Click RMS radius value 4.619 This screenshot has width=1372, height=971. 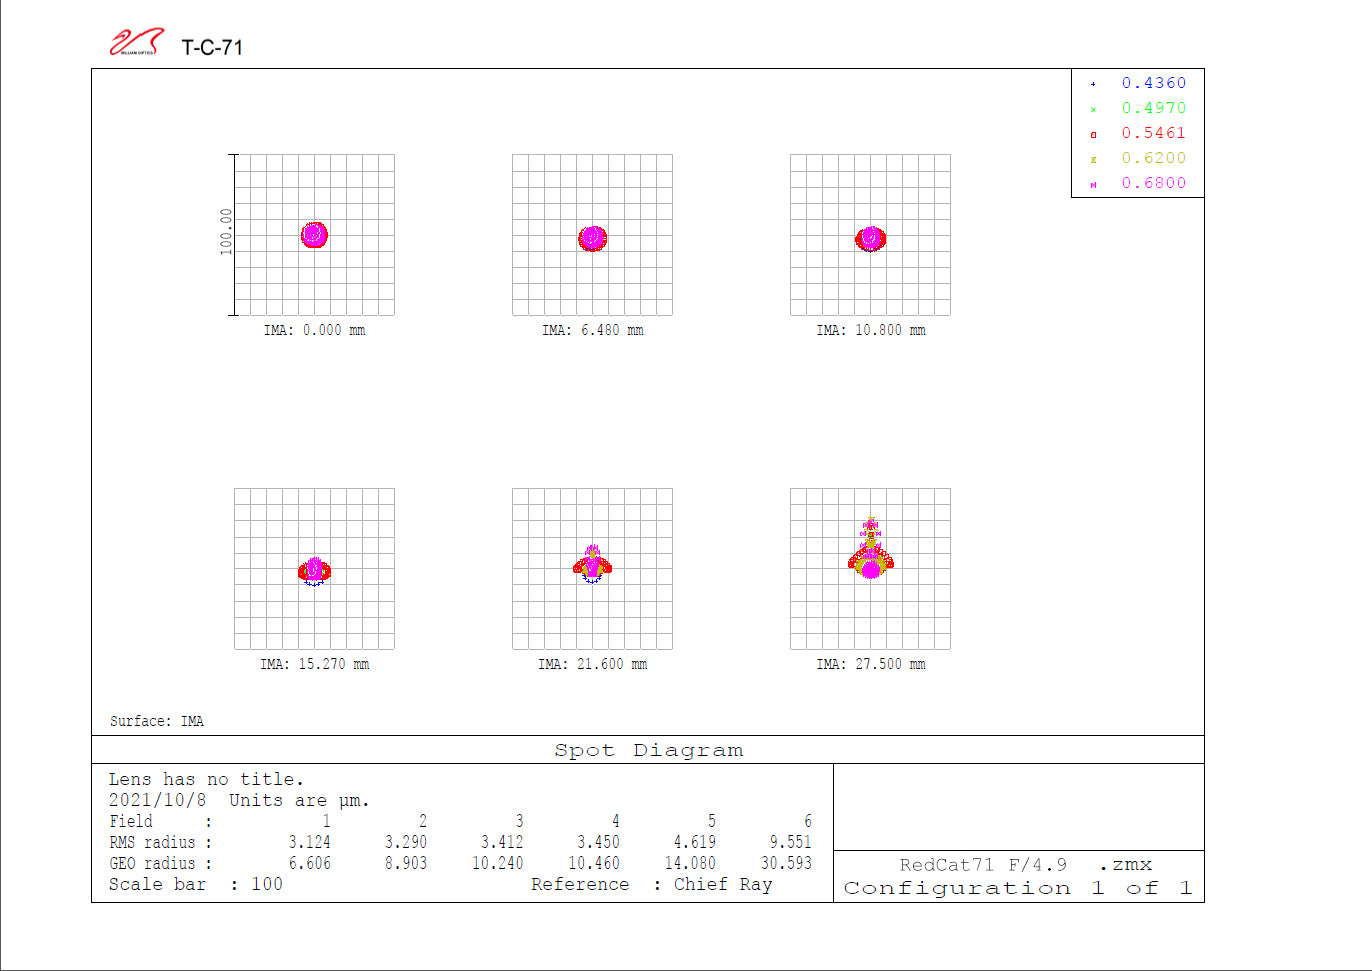(x=694, y=842)
